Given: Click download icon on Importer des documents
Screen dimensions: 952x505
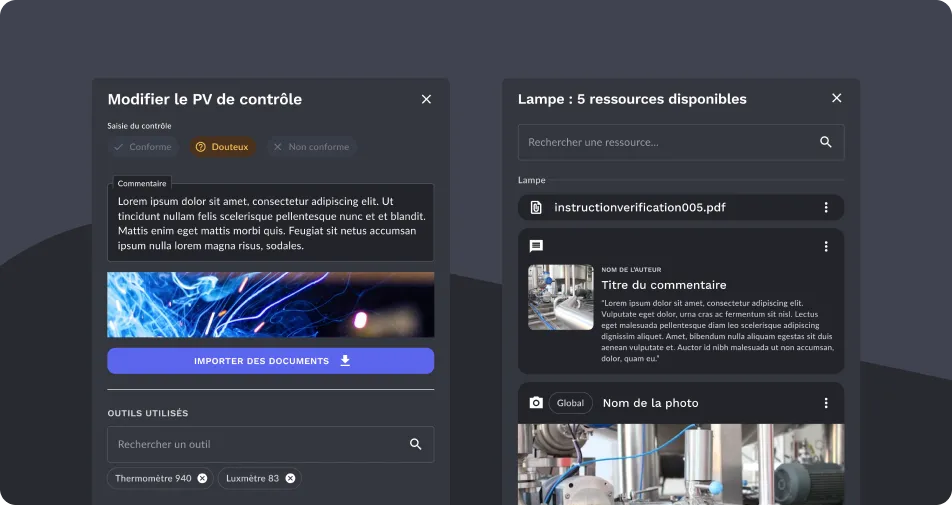Looking at the screenshot, I should [345, 361].
